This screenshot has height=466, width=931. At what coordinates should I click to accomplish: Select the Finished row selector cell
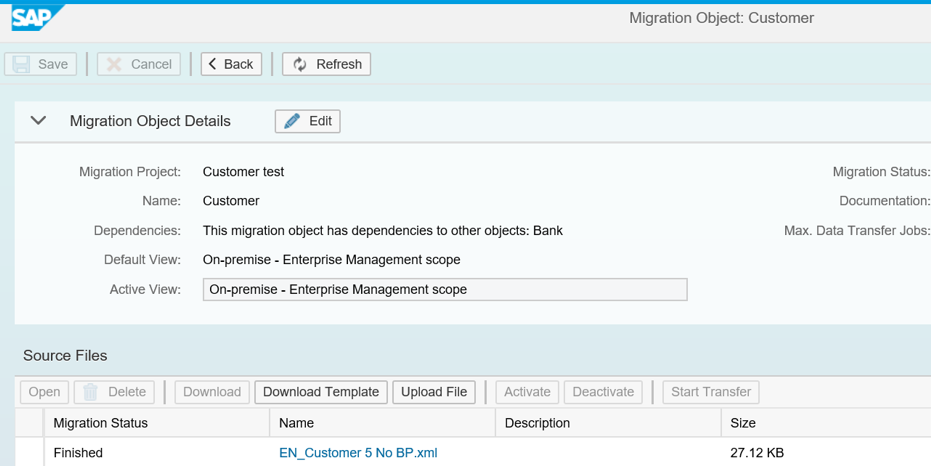point(30,452)
